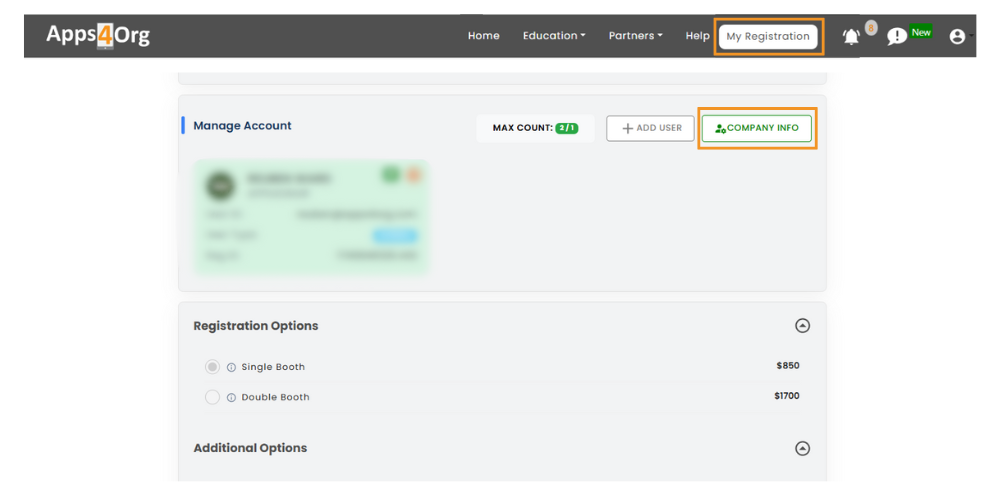Open the My Registration tab

pyautogui.click(x=768, y=37)
